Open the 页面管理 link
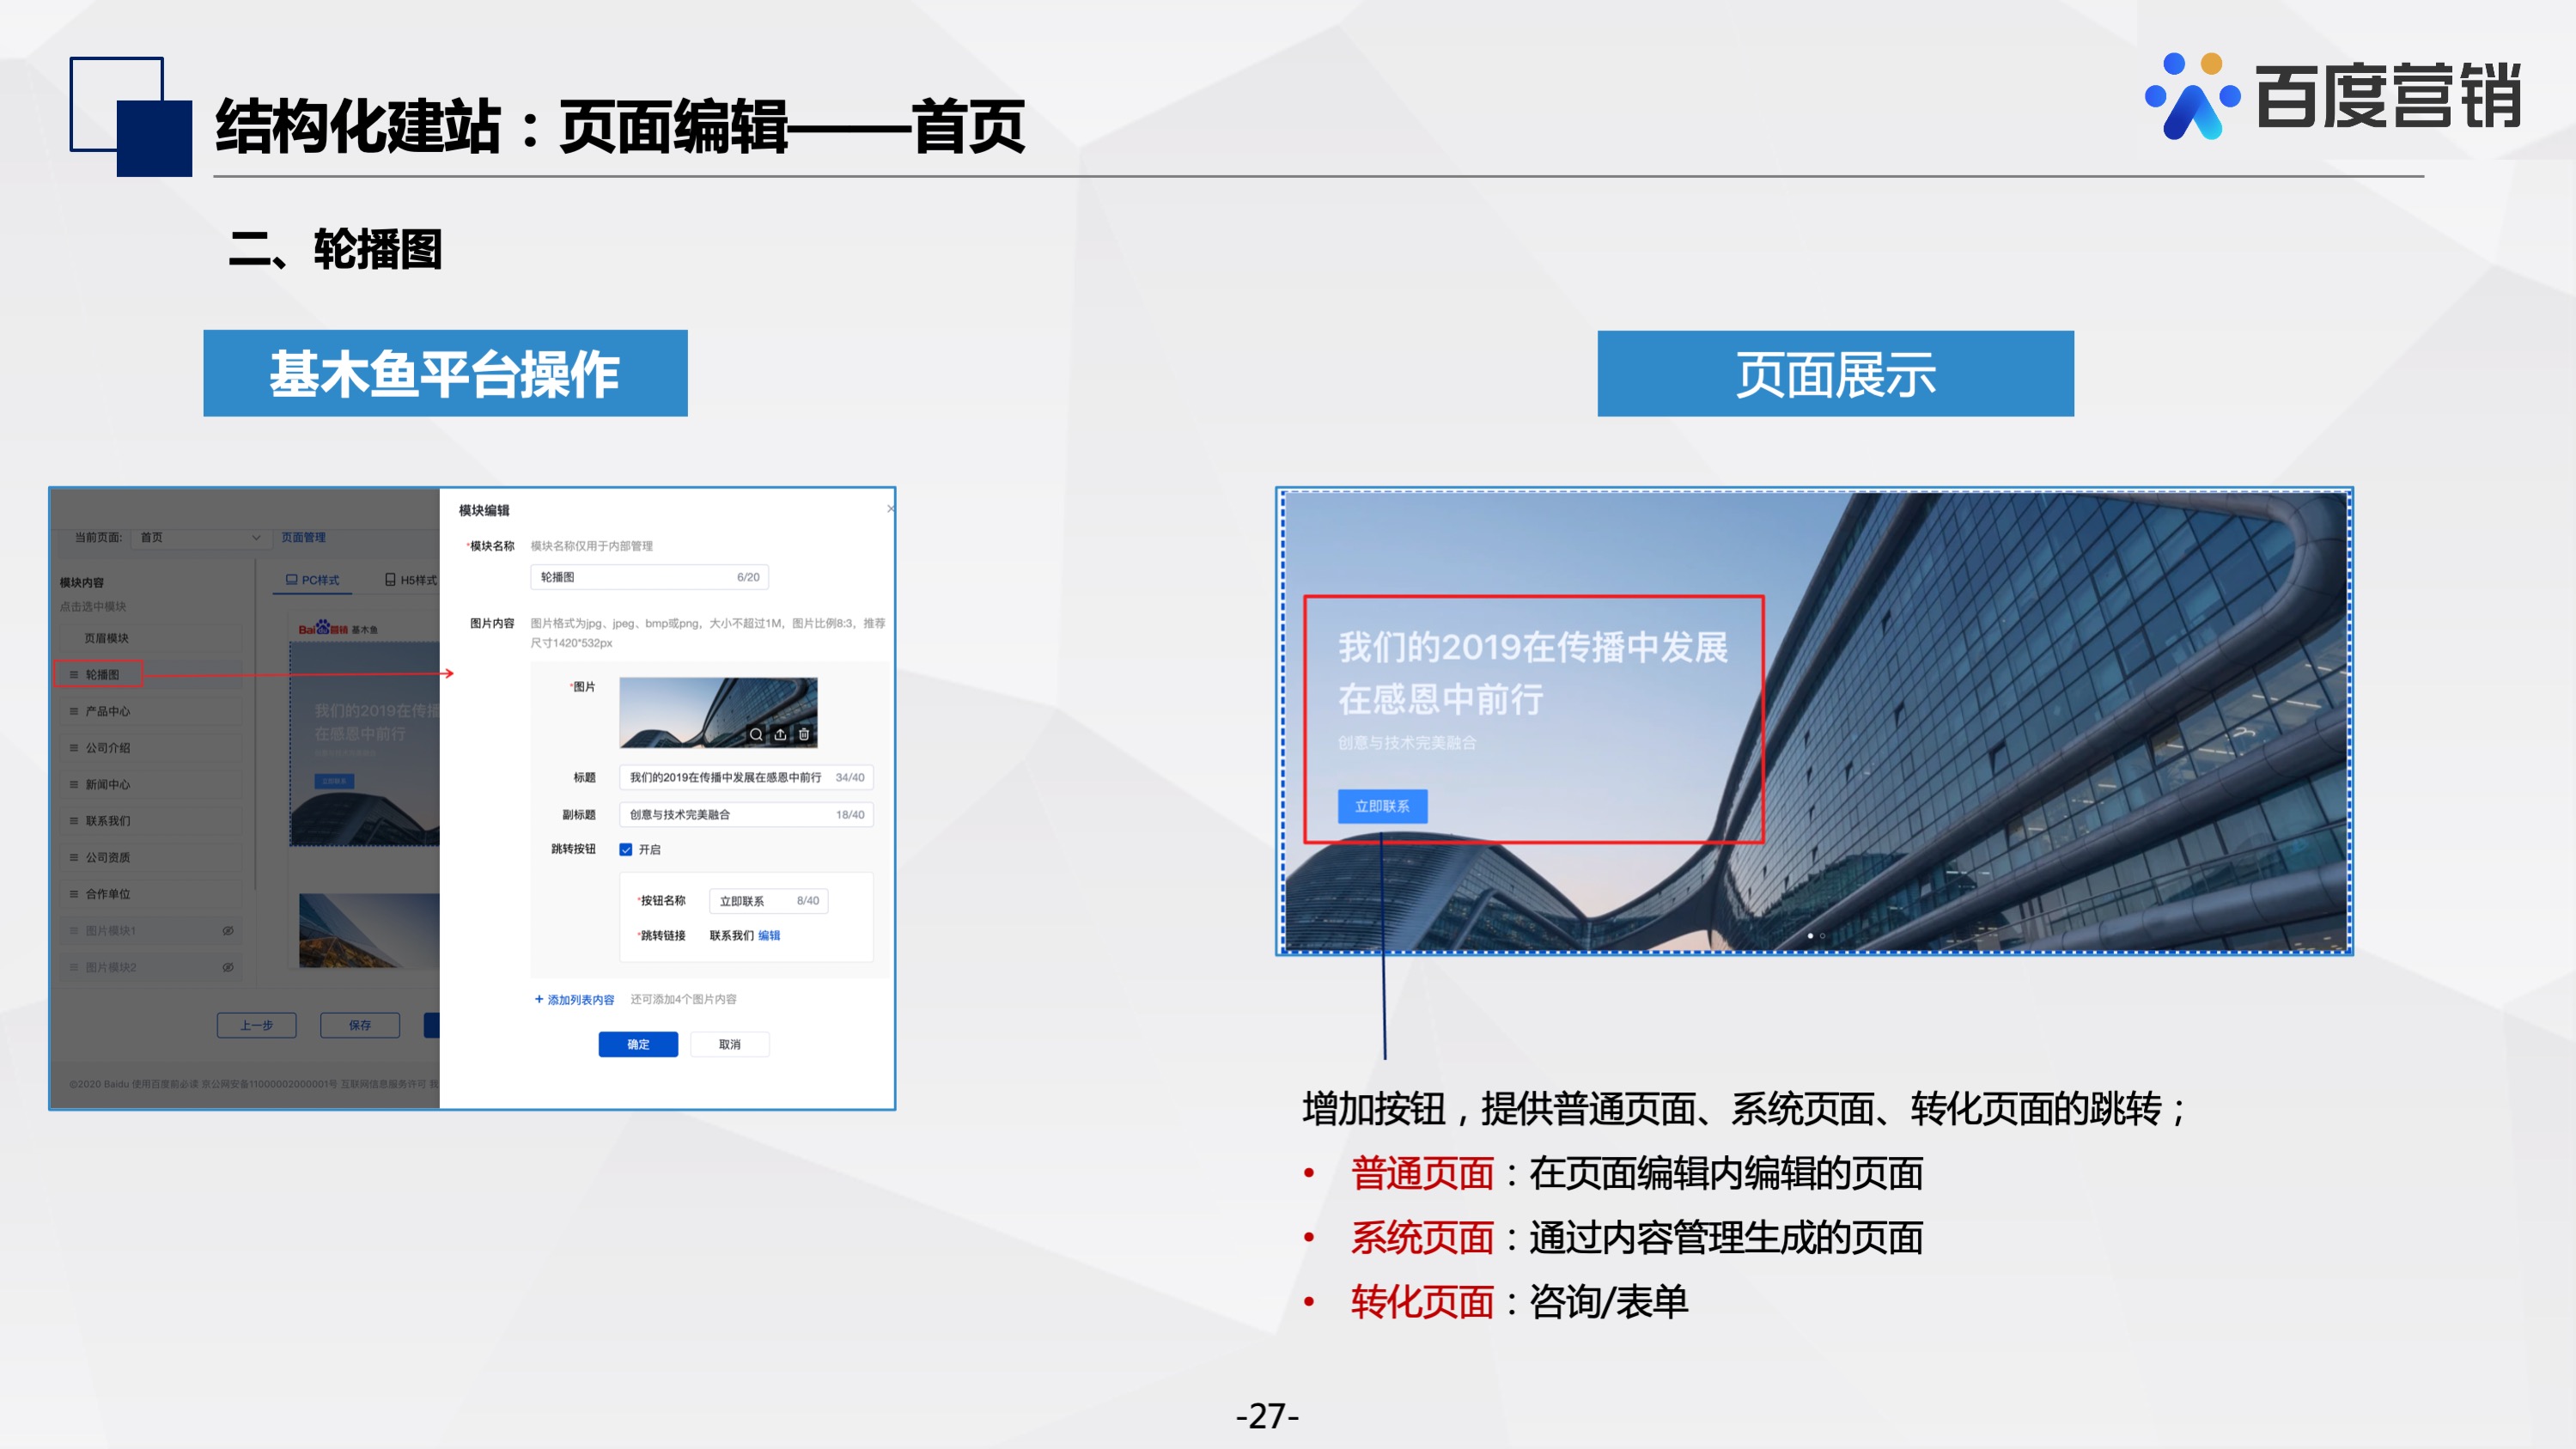Image resolution: width=2576 pixels, height=1449 pixels. coord(303,537)
